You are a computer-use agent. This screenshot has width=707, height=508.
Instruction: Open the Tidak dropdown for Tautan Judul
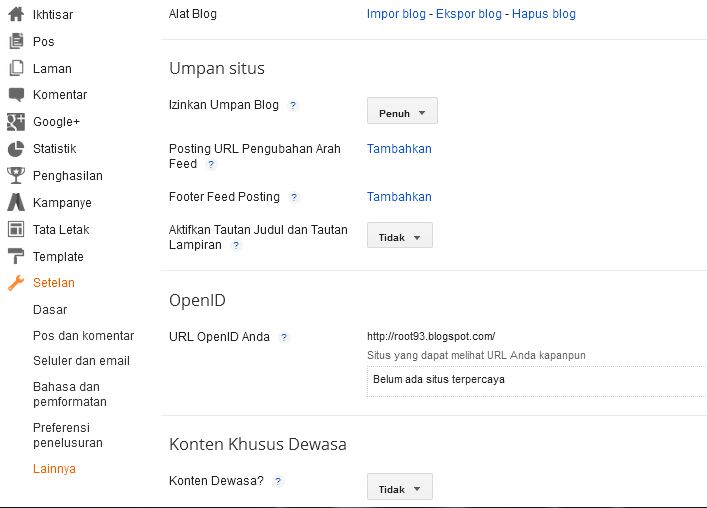tap(400, 238)
